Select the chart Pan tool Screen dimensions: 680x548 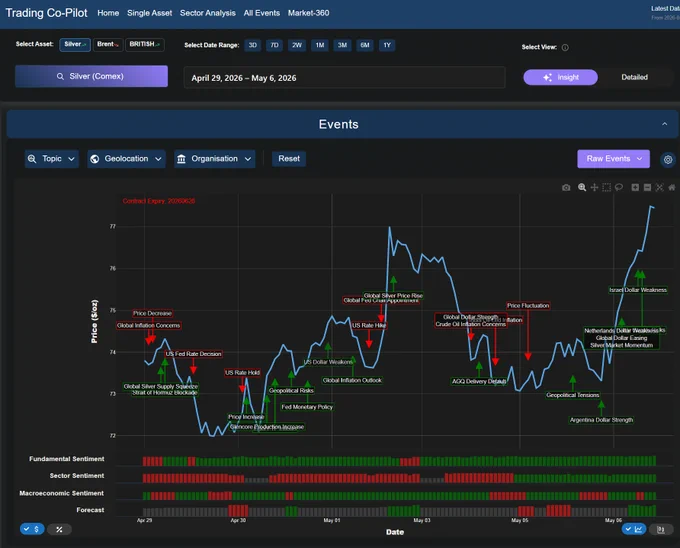coord(594,187)
